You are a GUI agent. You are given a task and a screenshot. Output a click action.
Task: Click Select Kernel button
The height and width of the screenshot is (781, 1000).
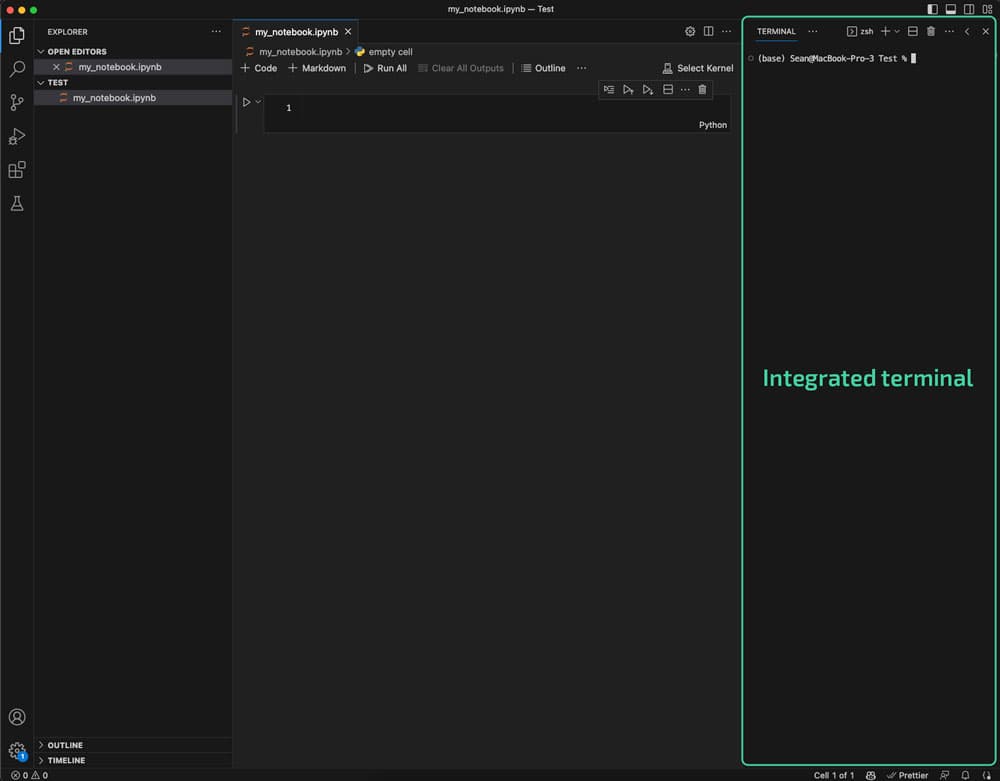(698, 68)
